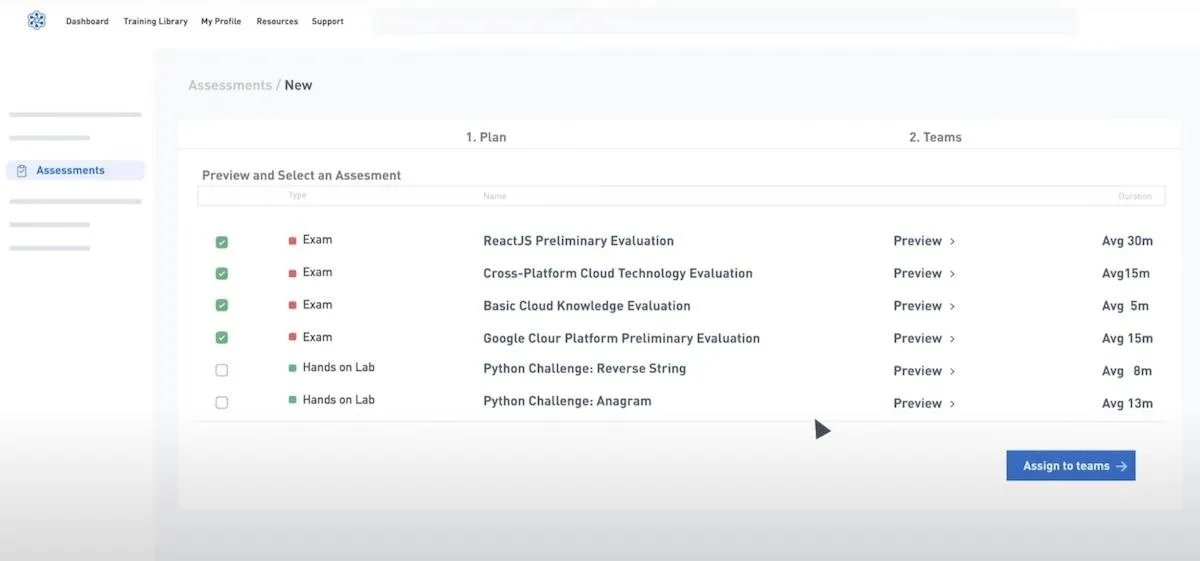1200x561 pixels.
Task: Uncheck the Cross-Platform Cloud Technology Evaluation checkbox
Action: 222,274
